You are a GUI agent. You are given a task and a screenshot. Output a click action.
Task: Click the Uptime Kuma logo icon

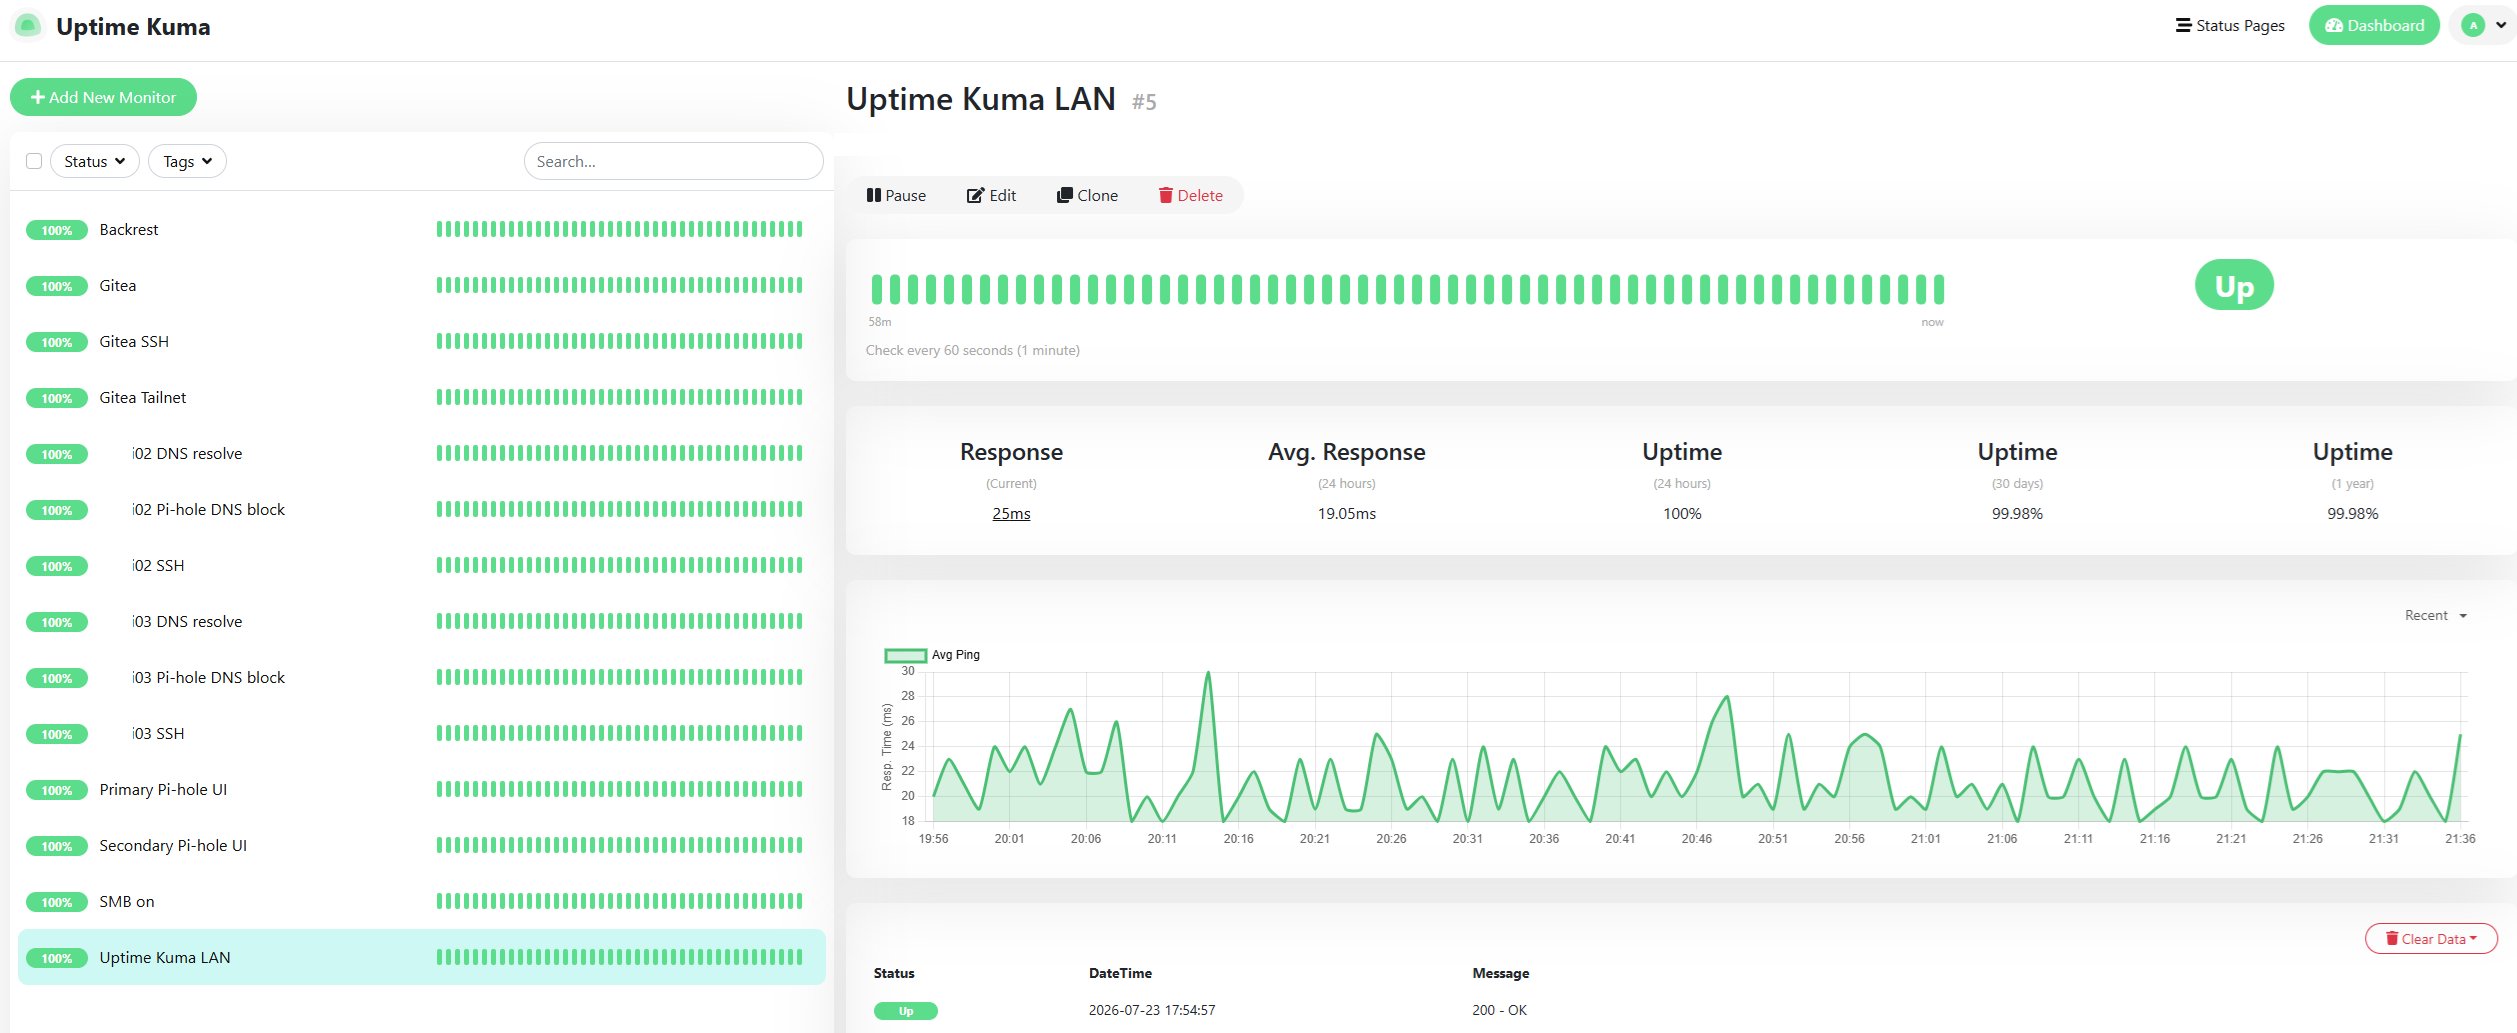coord(27,26)
